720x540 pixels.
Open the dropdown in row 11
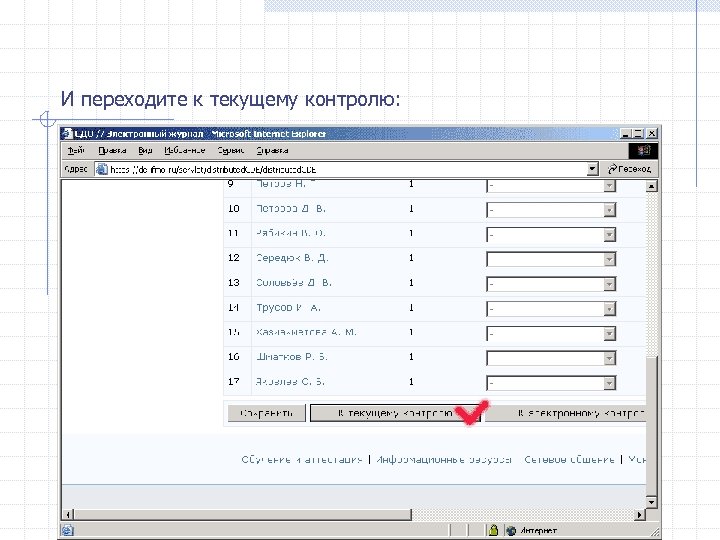[609, 235]
